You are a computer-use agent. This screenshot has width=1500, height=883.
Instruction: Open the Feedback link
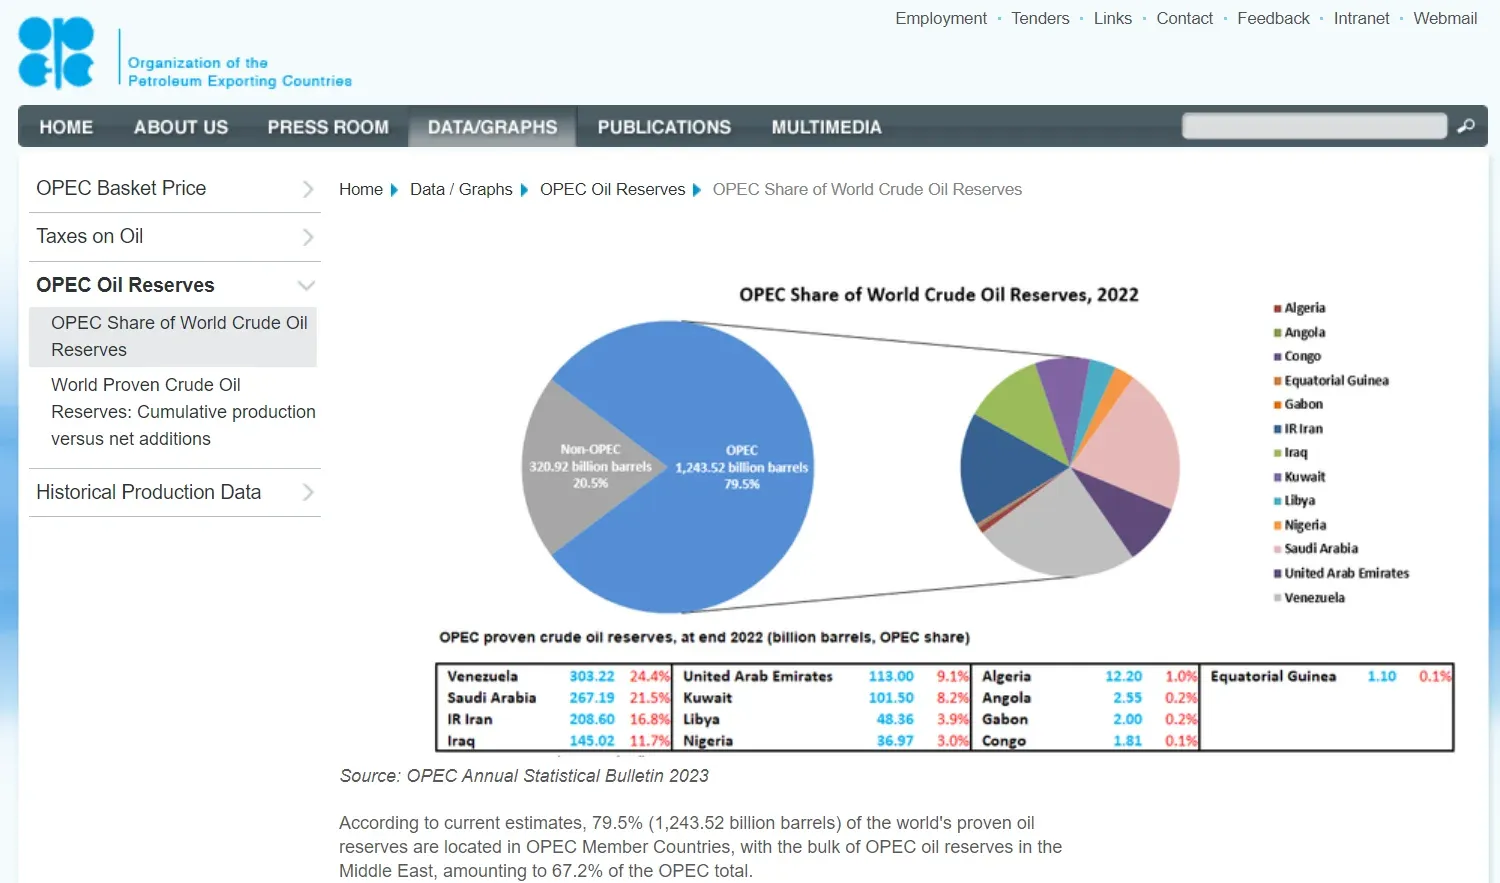pyautogui.click(x=1273, y=18)
